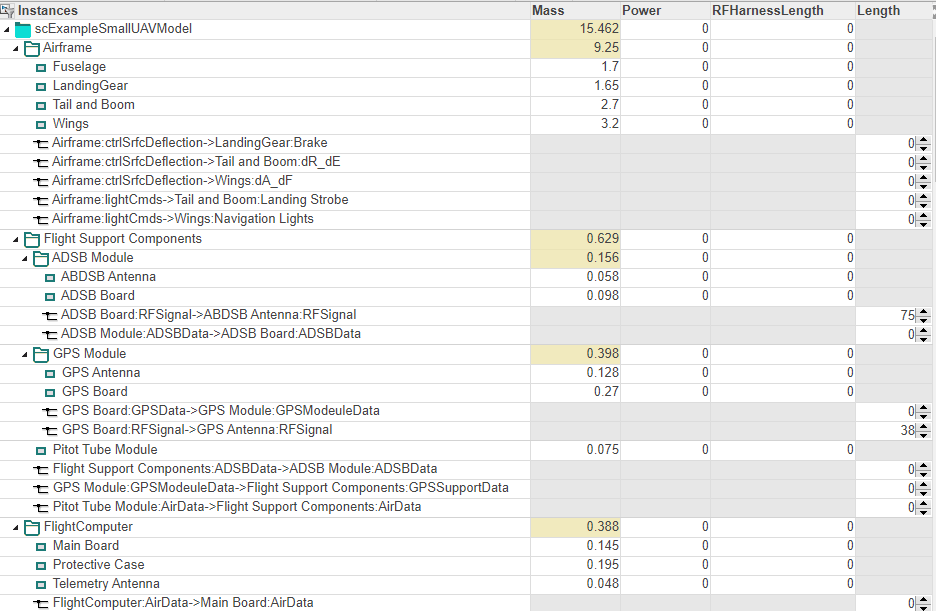
Task: Click the Power column header
Action: coord(665,10)
